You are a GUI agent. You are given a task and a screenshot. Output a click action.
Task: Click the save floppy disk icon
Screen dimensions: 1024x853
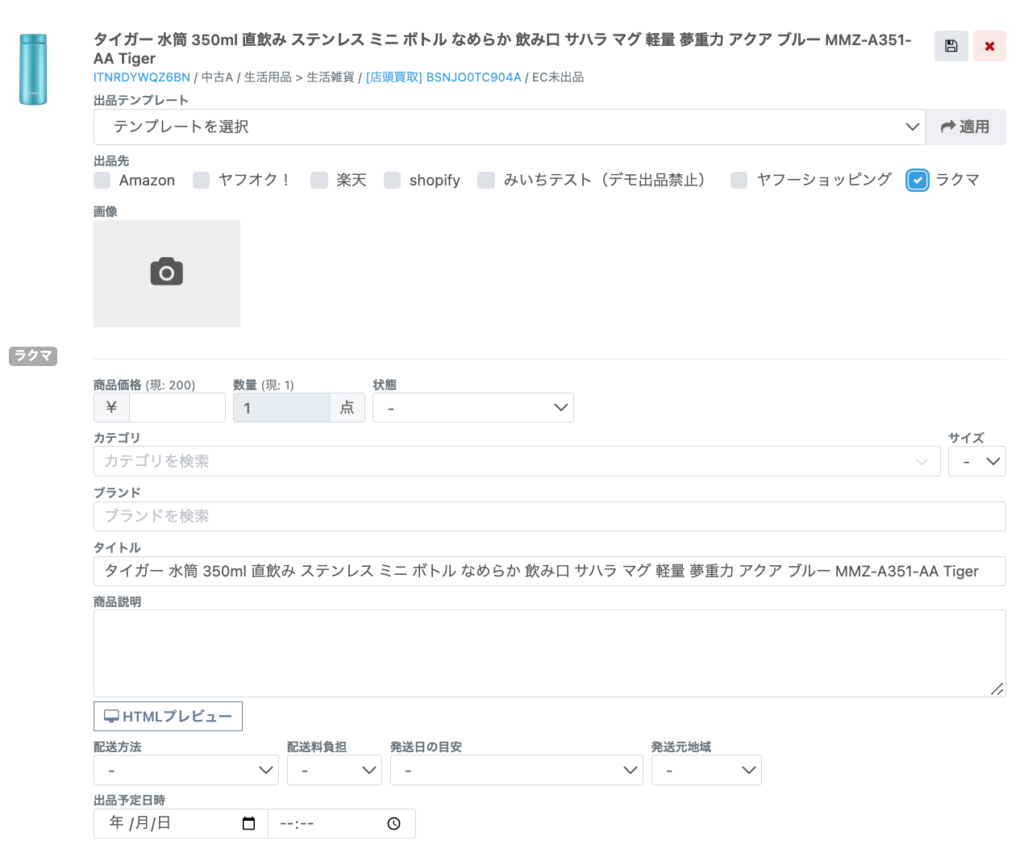click(951, 46)
